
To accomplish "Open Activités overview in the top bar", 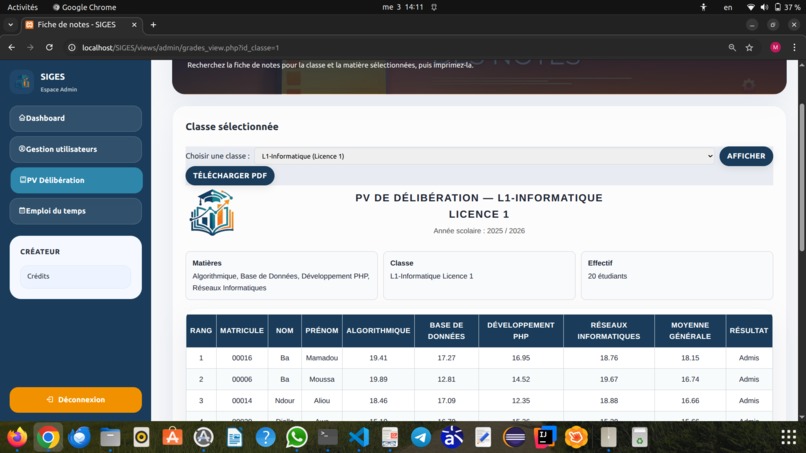I will pyautogui.click(x=23, y=7).
